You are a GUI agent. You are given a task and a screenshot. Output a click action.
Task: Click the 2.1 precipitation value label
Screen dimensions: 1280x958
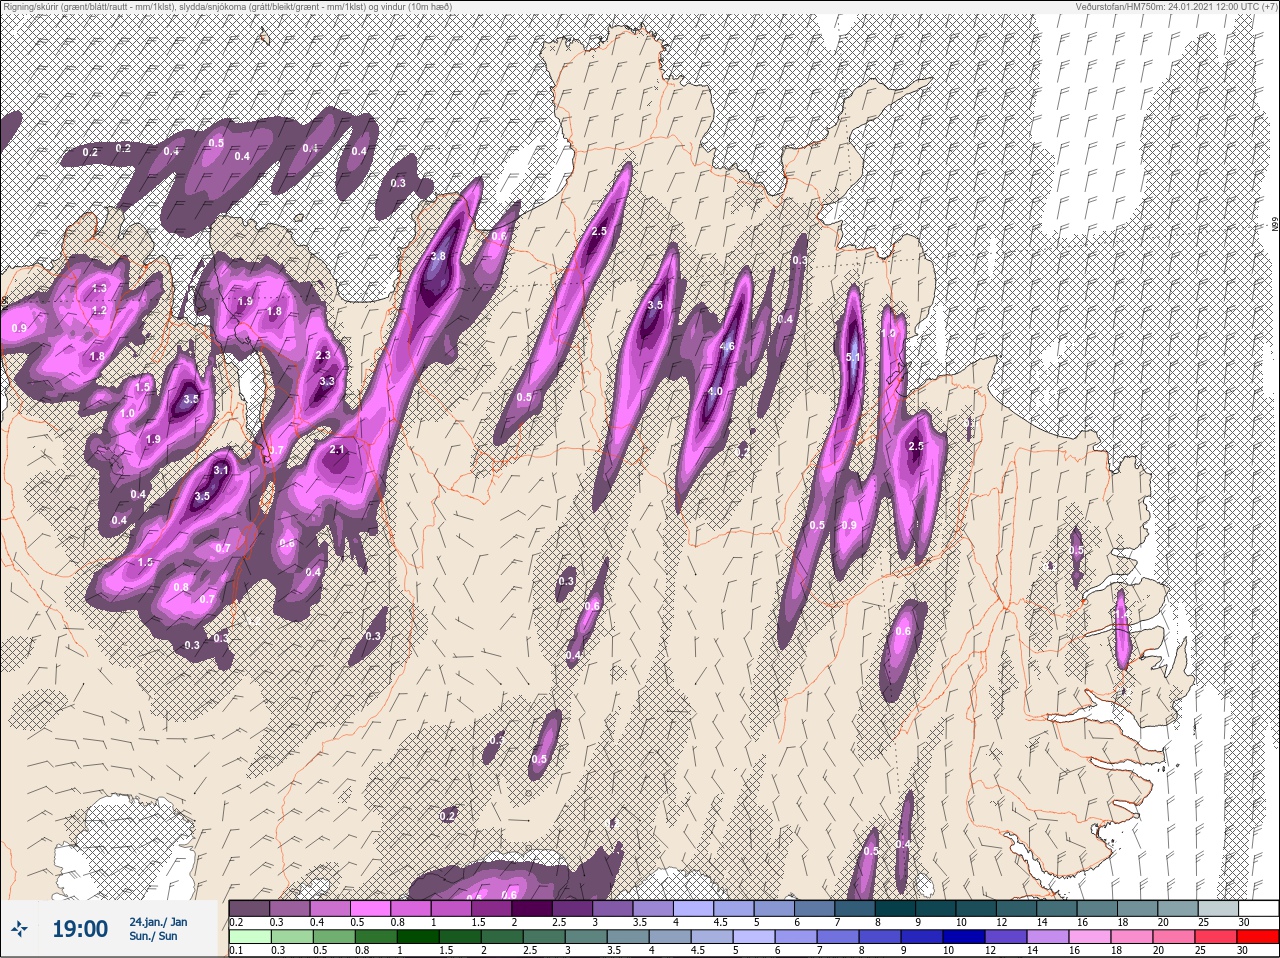click(337, 449)
